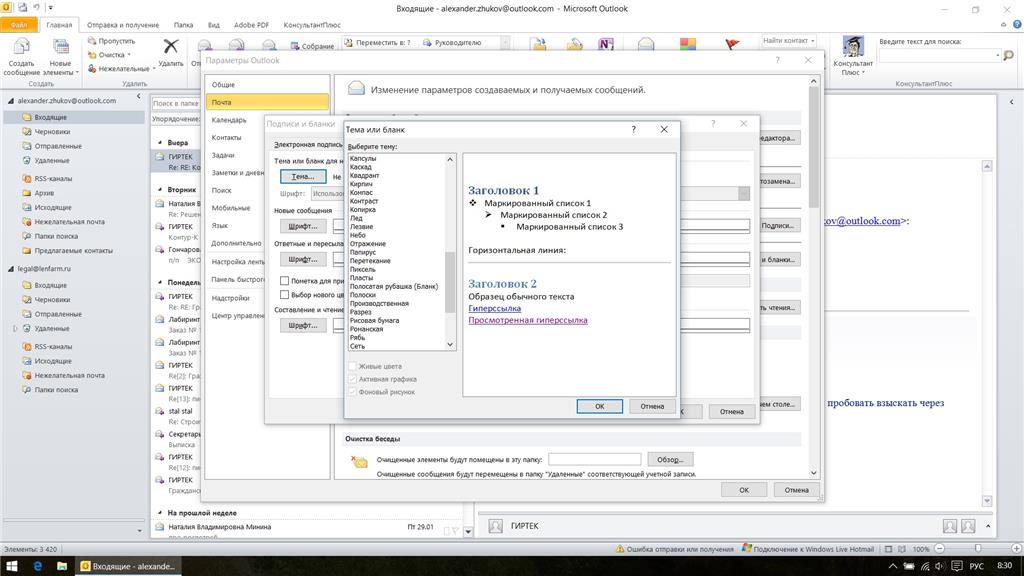Open the Файл tab

coord(19,25)
